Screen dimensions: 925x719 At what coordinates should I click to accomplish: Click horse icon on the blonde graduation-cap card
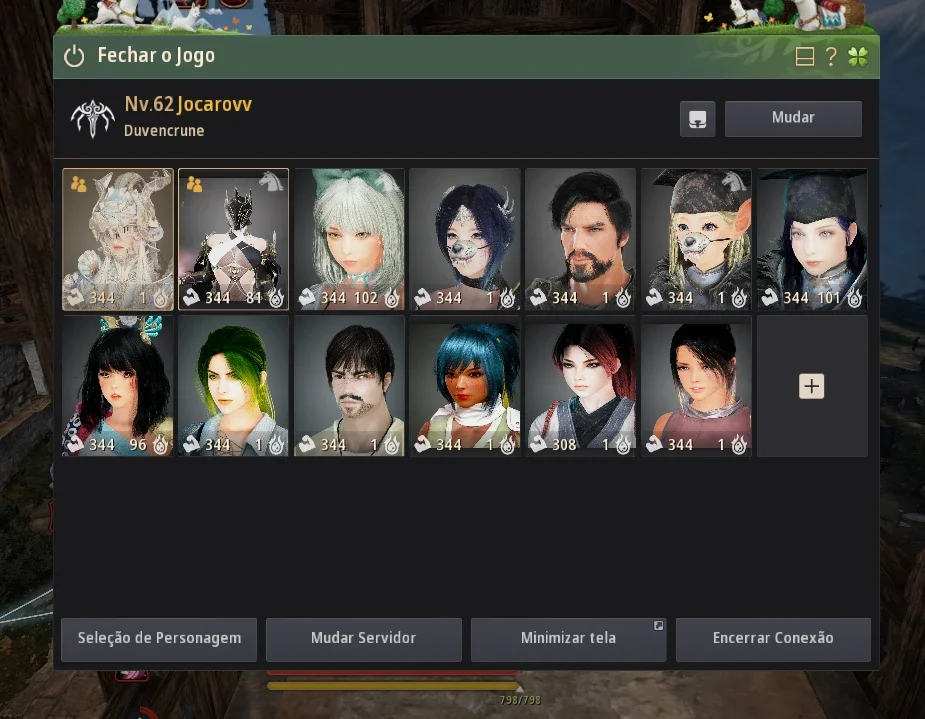(x=734, y=182)
